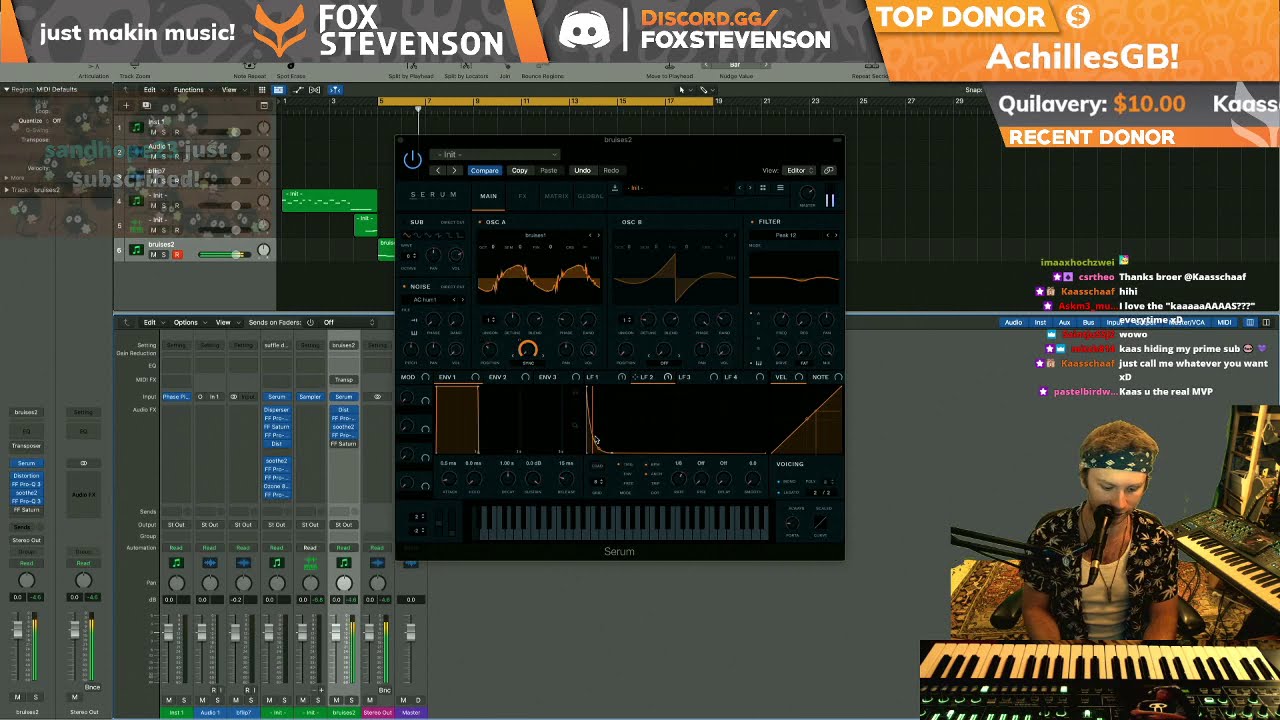Image resolution: width=1280 pixels, height=720 pixels.
Task: Click the Compare button in plugin header
Action: (x=484, y=170)
